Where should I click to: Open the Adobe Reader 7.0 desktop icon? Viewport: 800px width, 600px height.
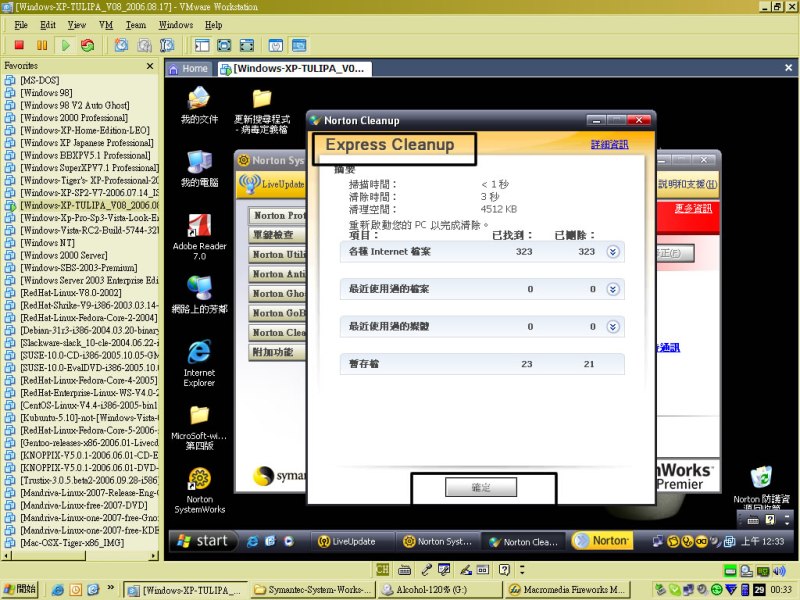199,236
